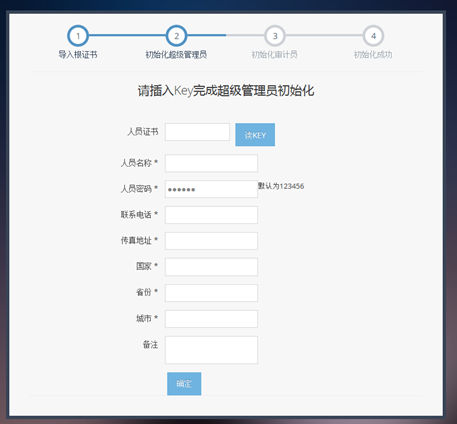
Task: Click the 确定 confirm button
Action: click(184, 384)
